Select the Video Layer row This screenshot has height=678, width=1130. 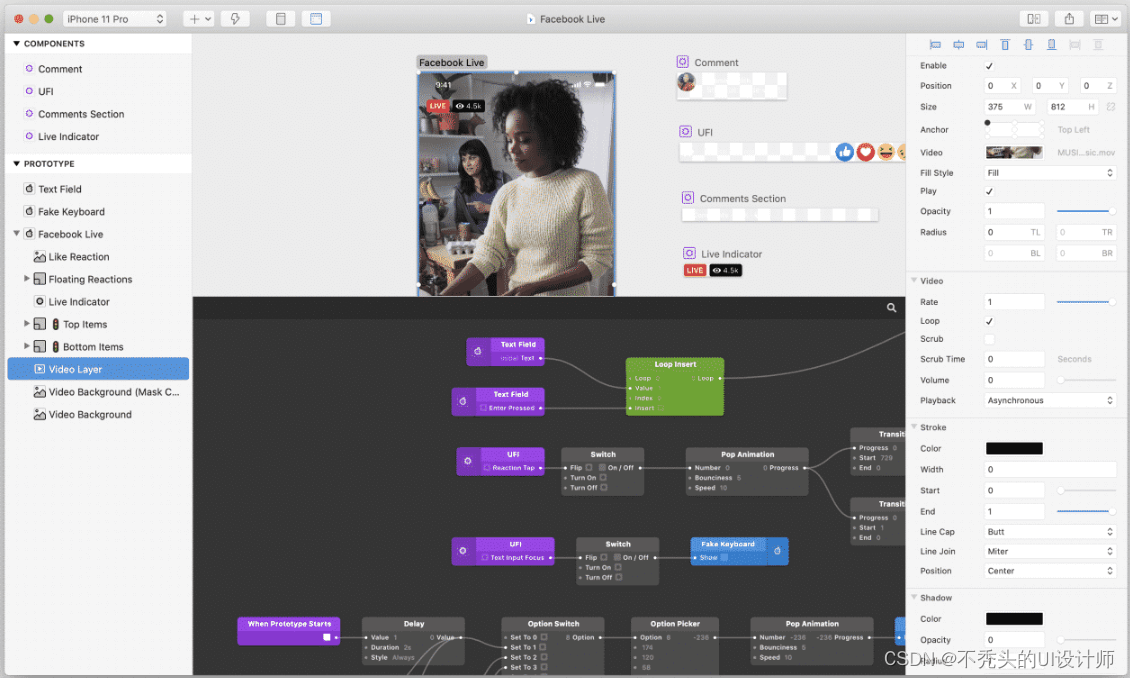[98, 369]
